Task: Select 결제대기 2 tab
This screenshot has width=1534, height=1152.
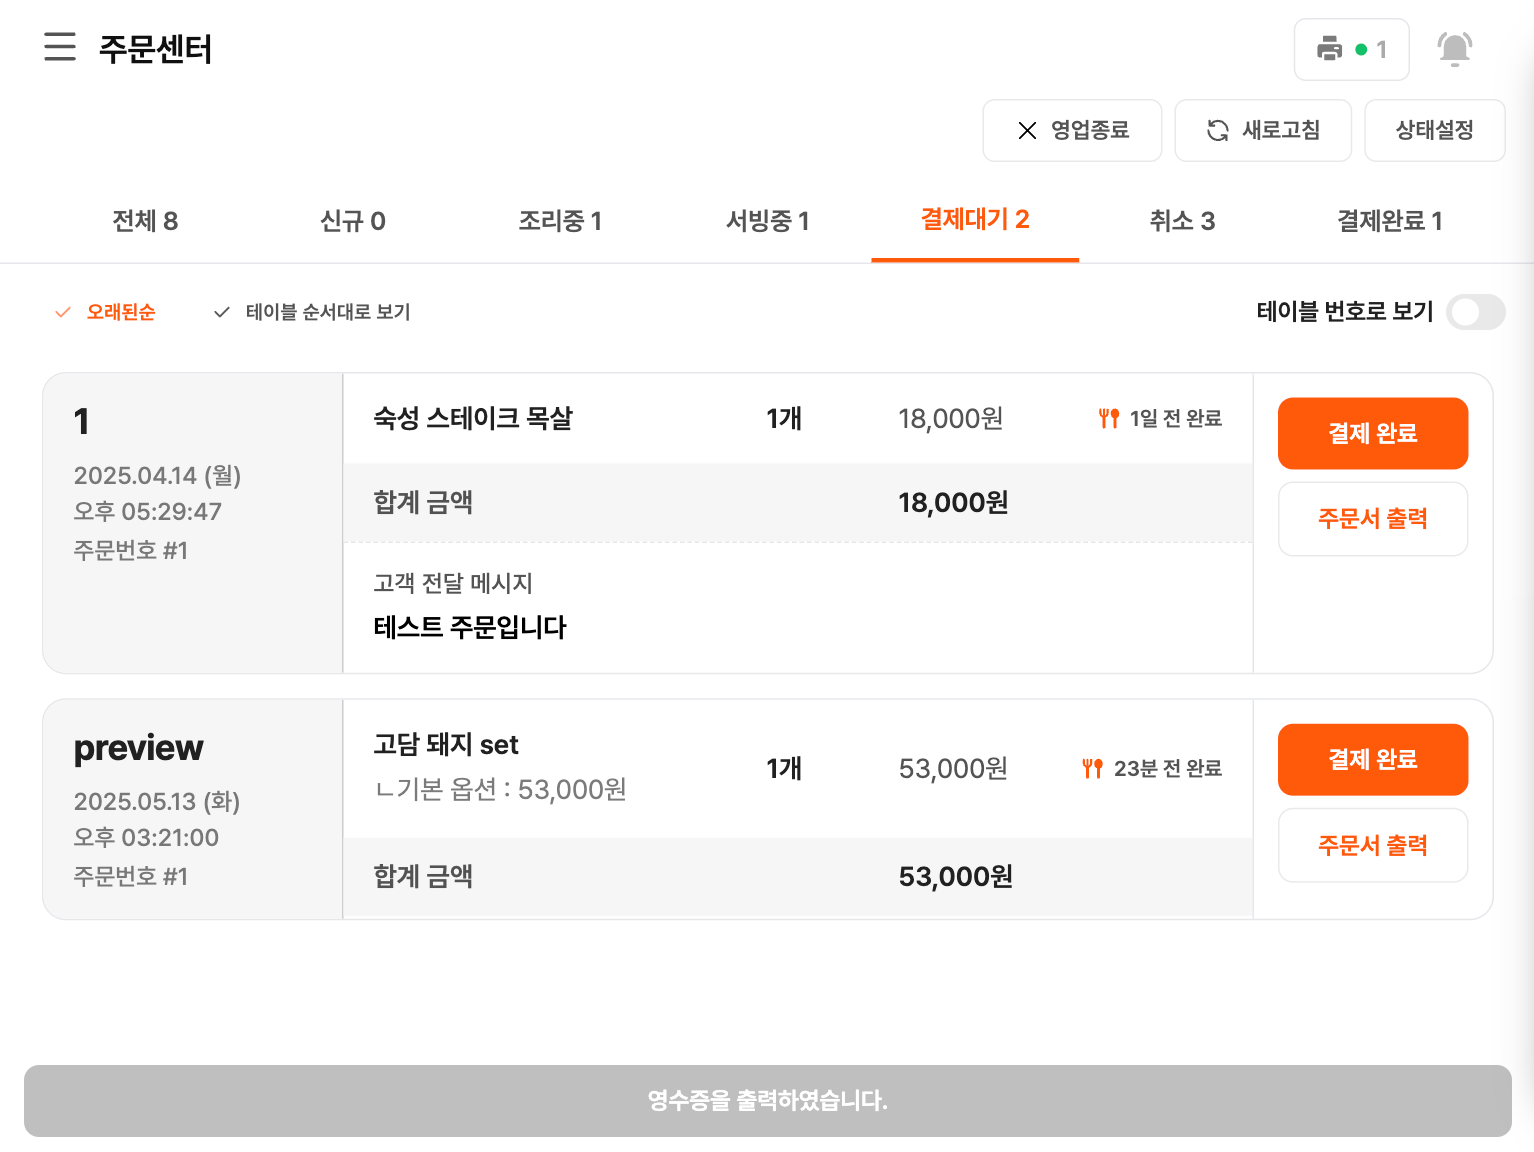Action: pos(975,220)
